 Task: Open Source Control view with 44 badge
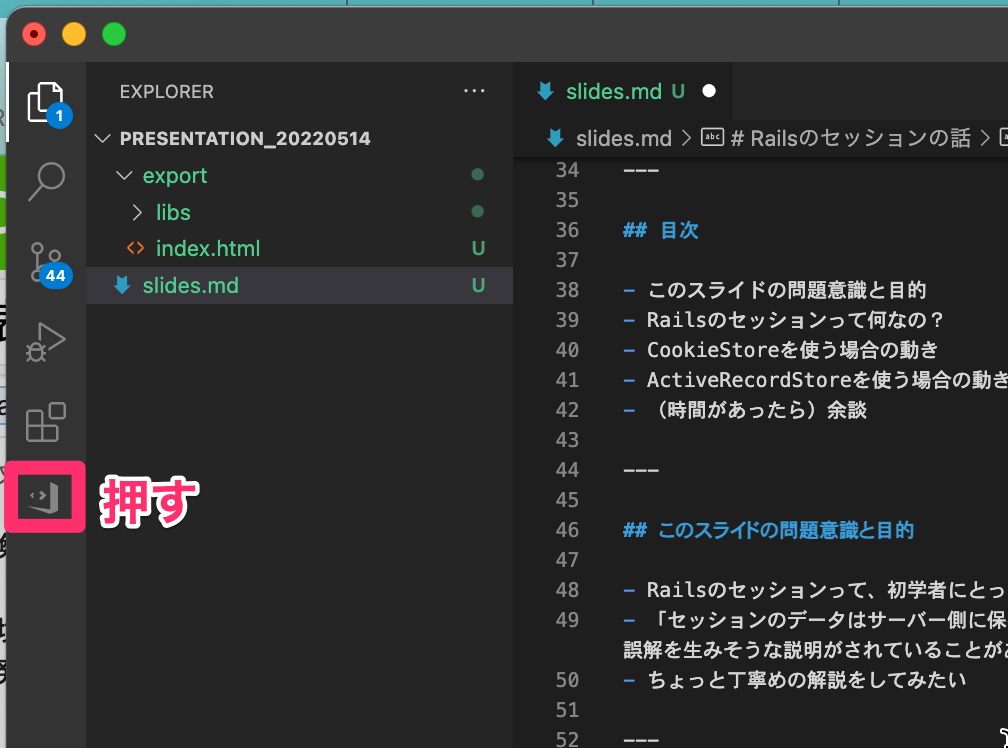click(46, 263)
